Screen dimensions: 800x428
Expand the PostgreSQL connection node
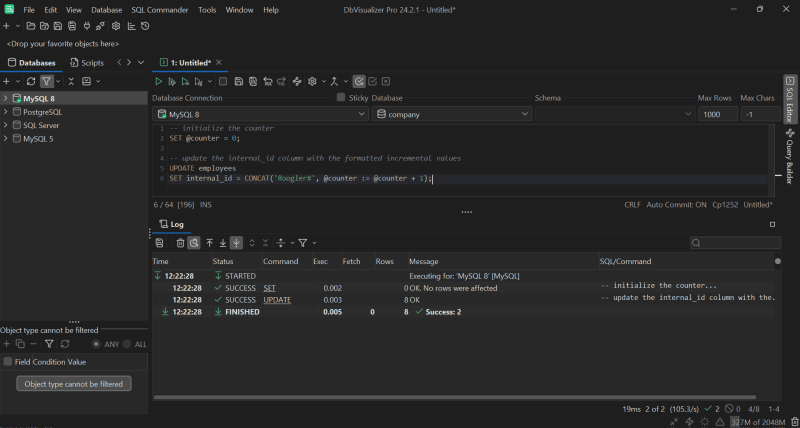click(6, 112)
